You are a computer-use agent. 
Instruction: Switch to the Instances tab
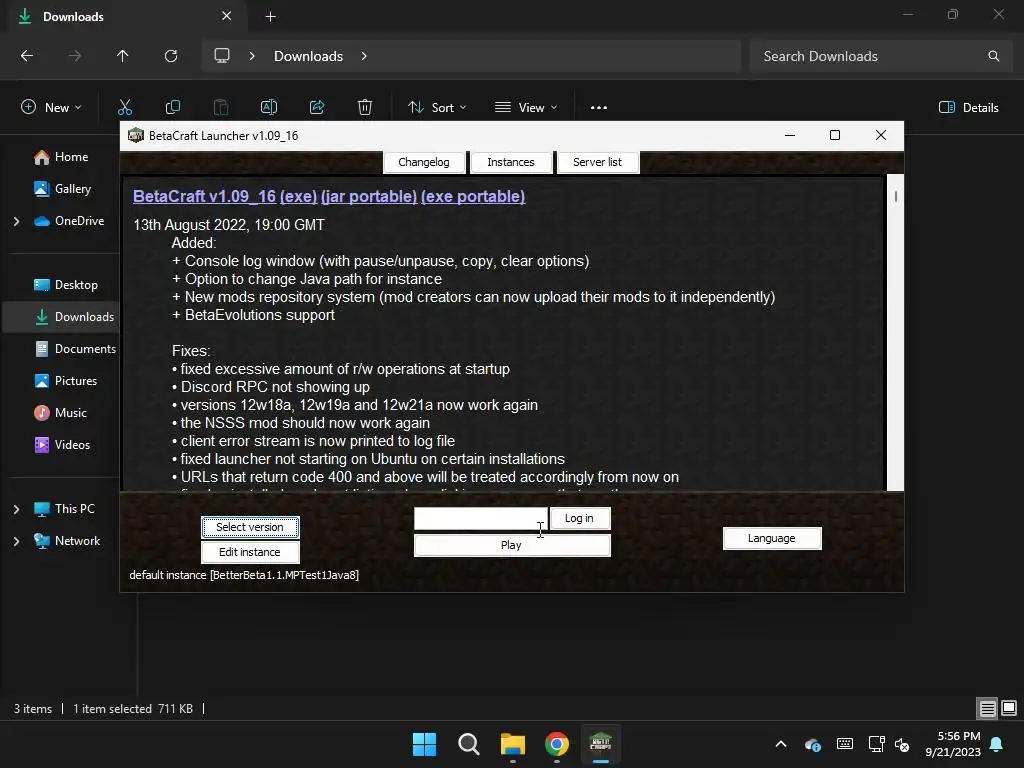point(511,162)
